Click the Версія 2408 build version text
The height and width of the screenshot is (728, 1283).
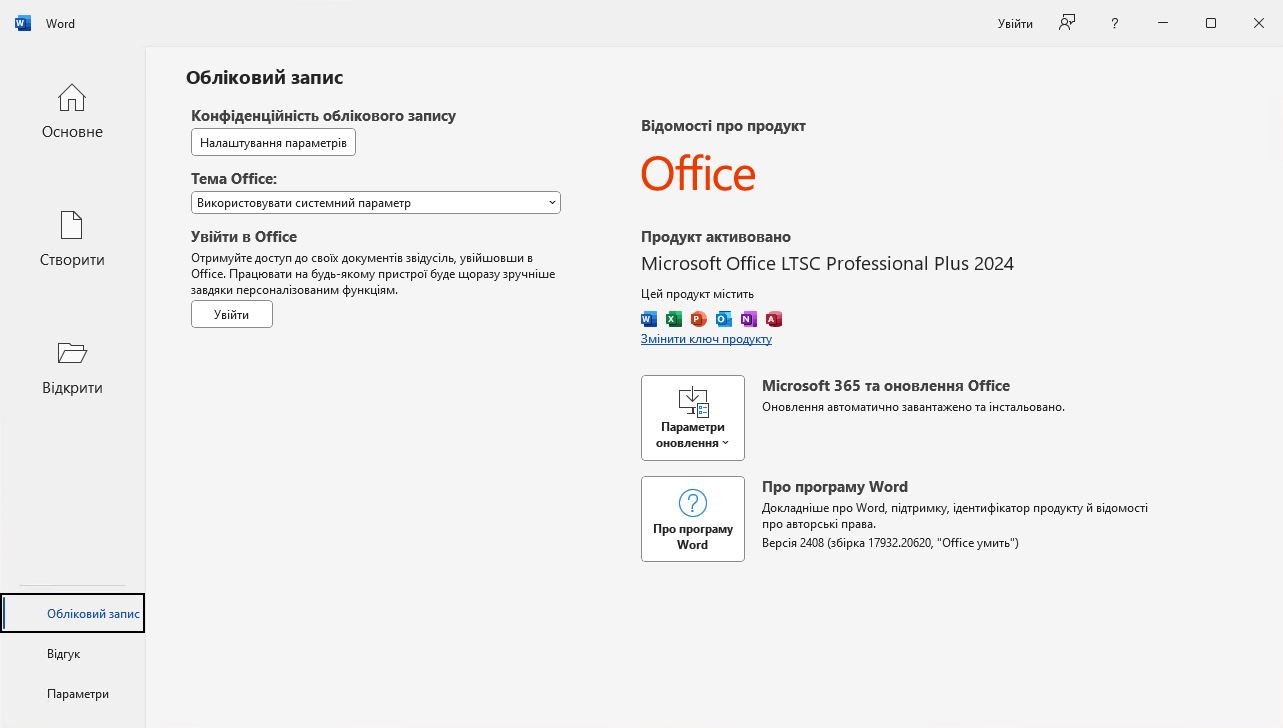pyautogui.click(x=890, y=543)
